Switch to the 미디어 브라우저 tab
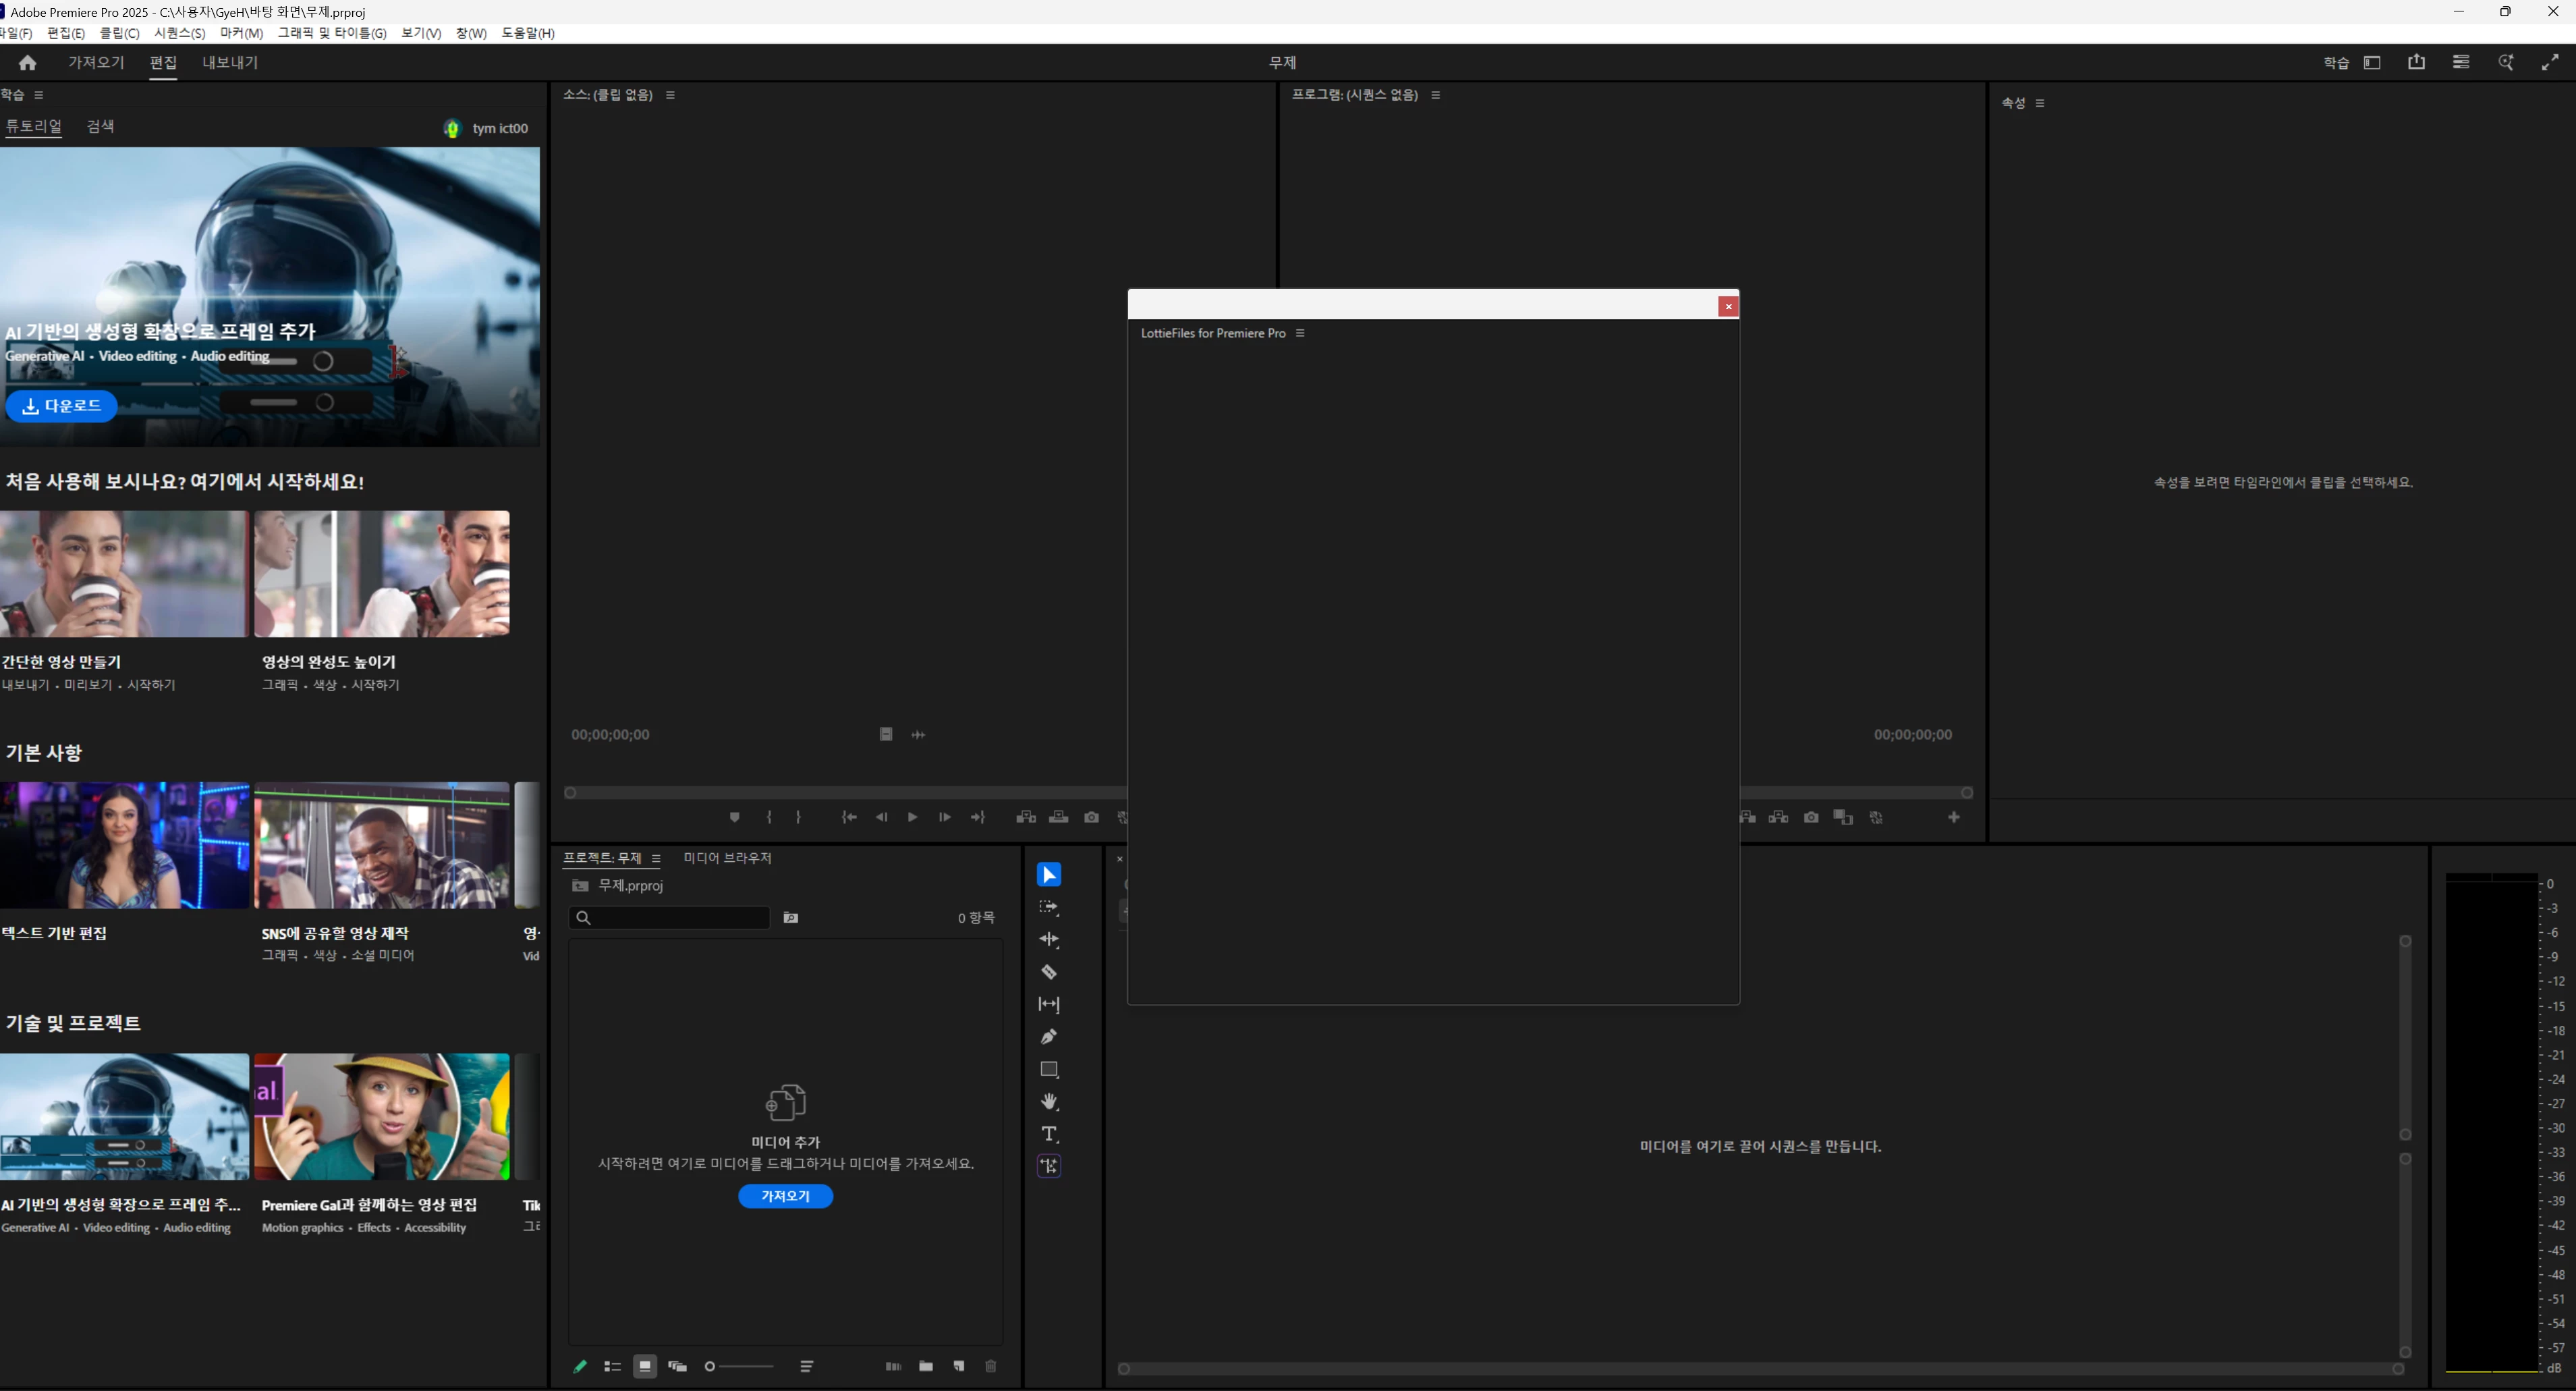This screenshot has width=2576, height=1391. (x=727, y=858)
